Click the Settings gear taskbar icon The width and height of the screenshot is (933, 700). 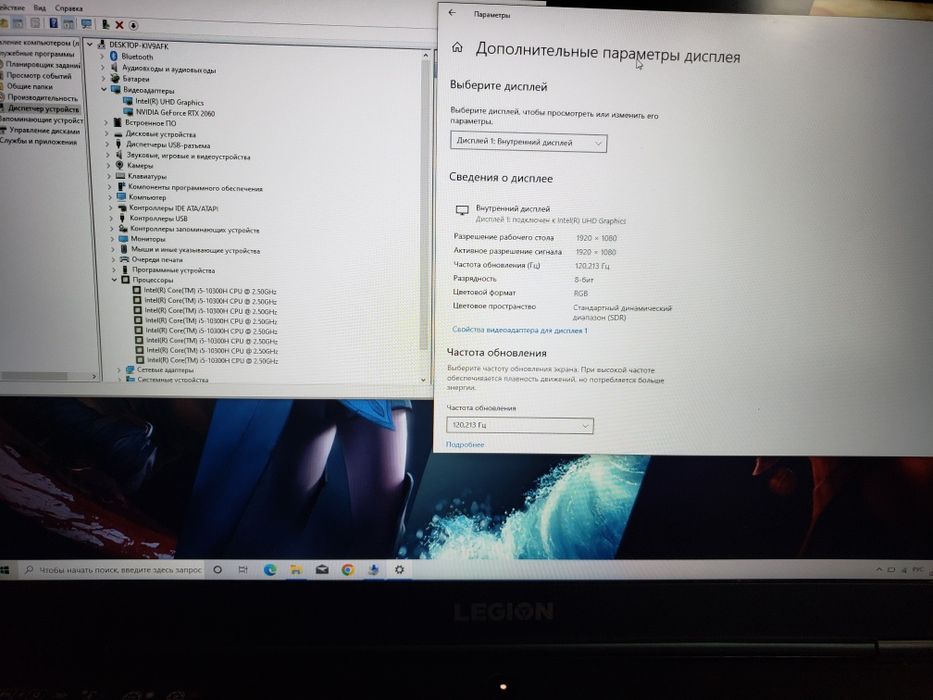399,570
